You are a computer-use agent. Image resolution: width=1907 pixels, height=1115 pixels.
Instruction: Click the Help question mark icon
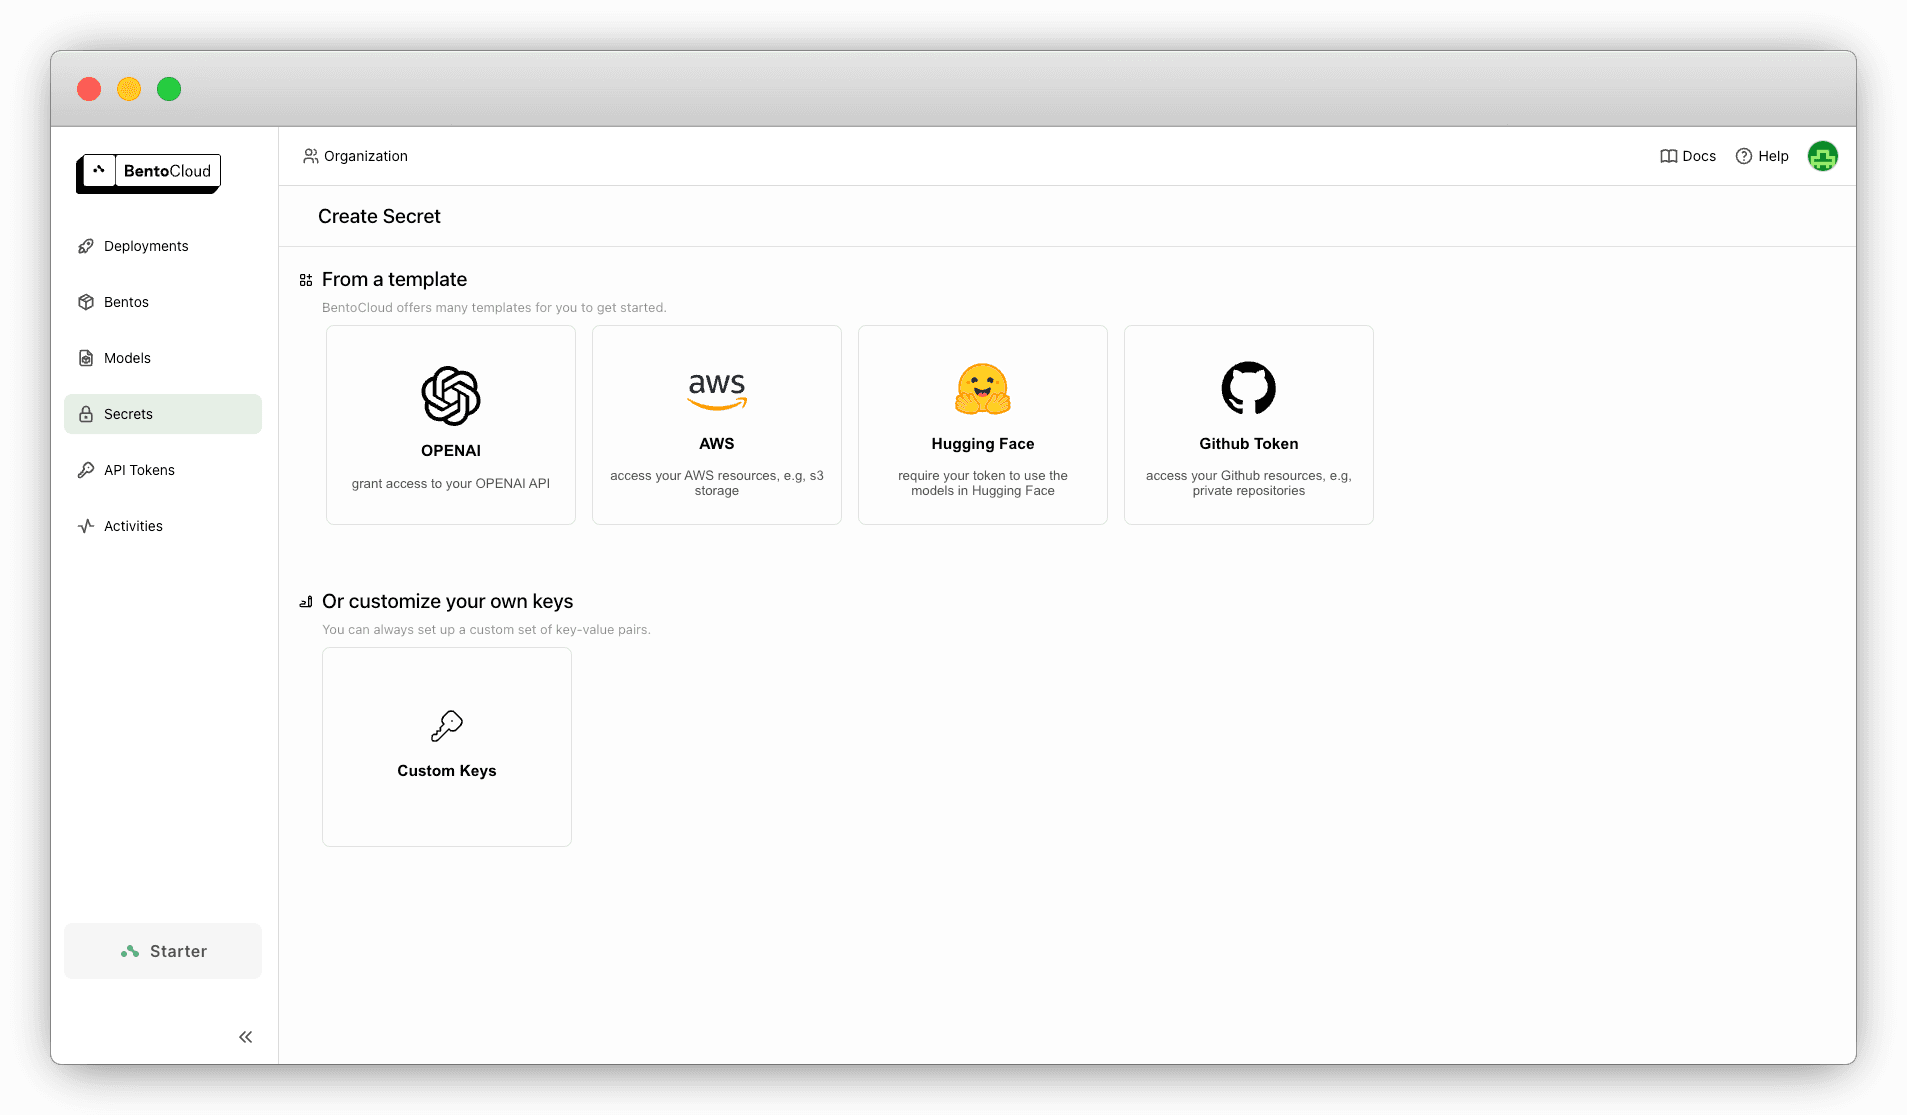1744,156
